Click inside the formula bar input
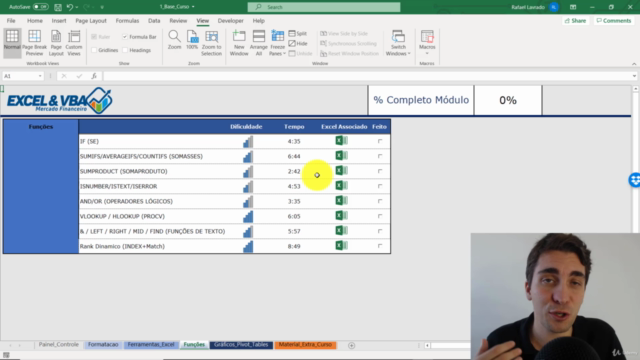 [x=366, y=76]
